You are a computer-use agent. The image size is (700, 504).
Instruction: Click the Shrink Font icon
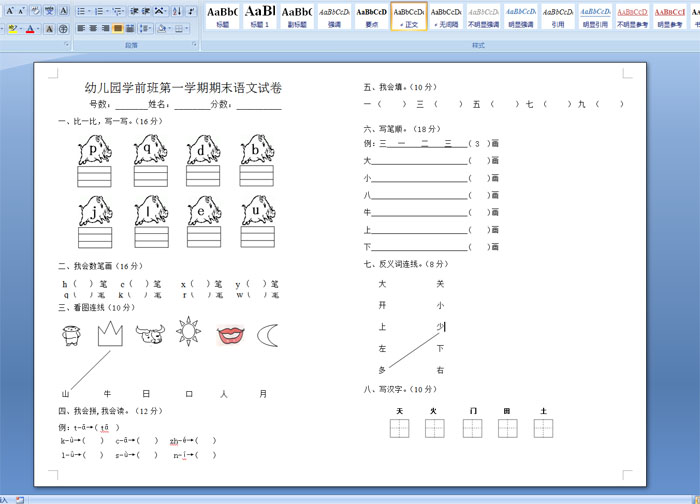point(21,10)
